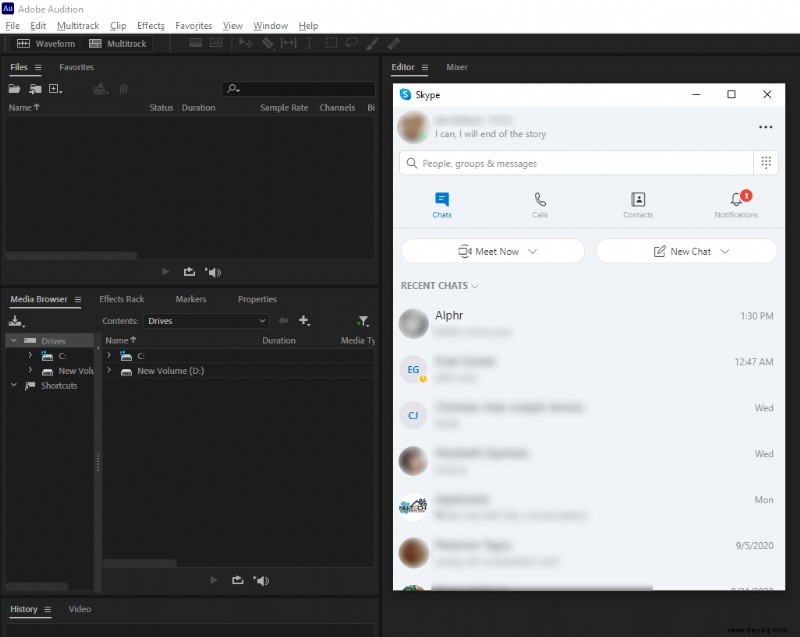The image size is (800, 637).
Task: Open Media Browser panel menu
Action: pos(78,299)
